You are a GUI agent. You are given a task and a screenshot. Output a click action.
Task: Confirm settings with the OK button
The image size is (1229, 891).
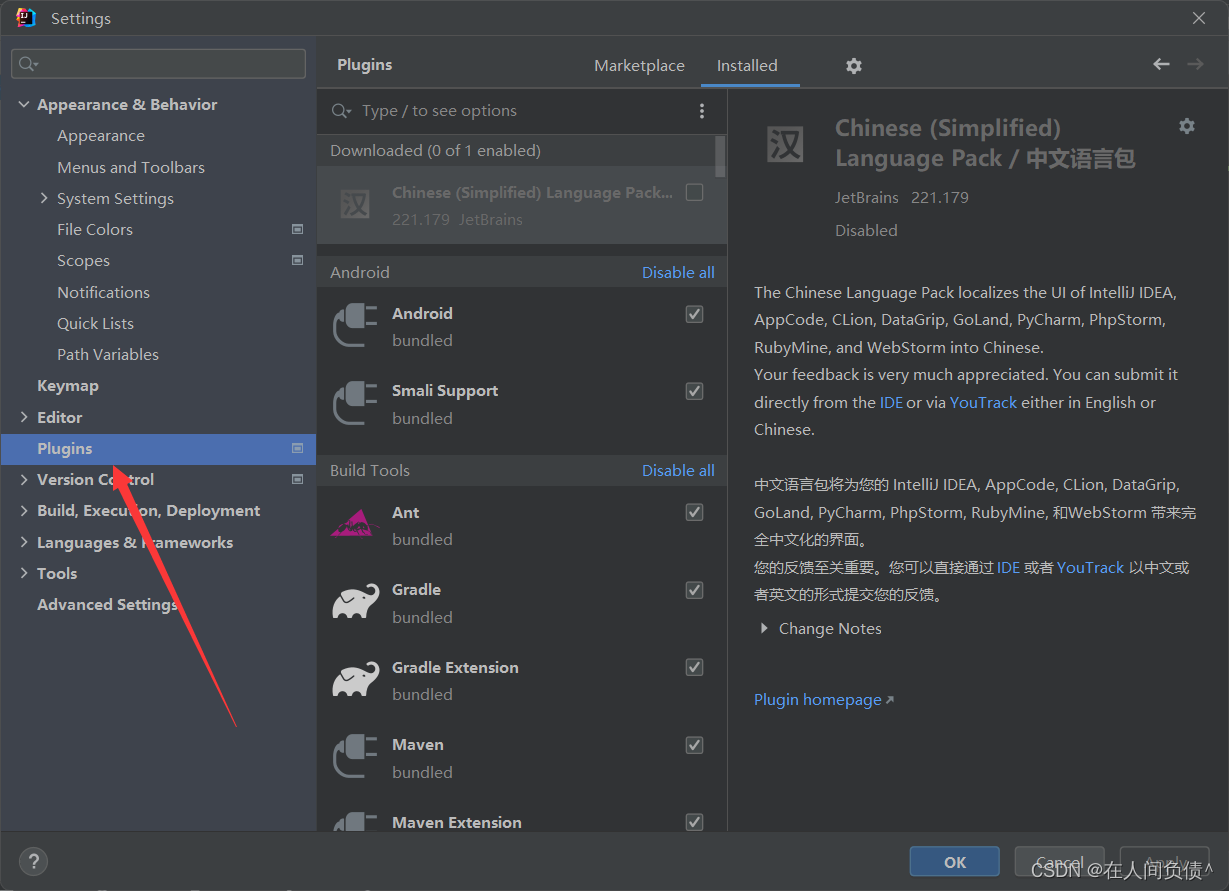[x=955, y=862]
